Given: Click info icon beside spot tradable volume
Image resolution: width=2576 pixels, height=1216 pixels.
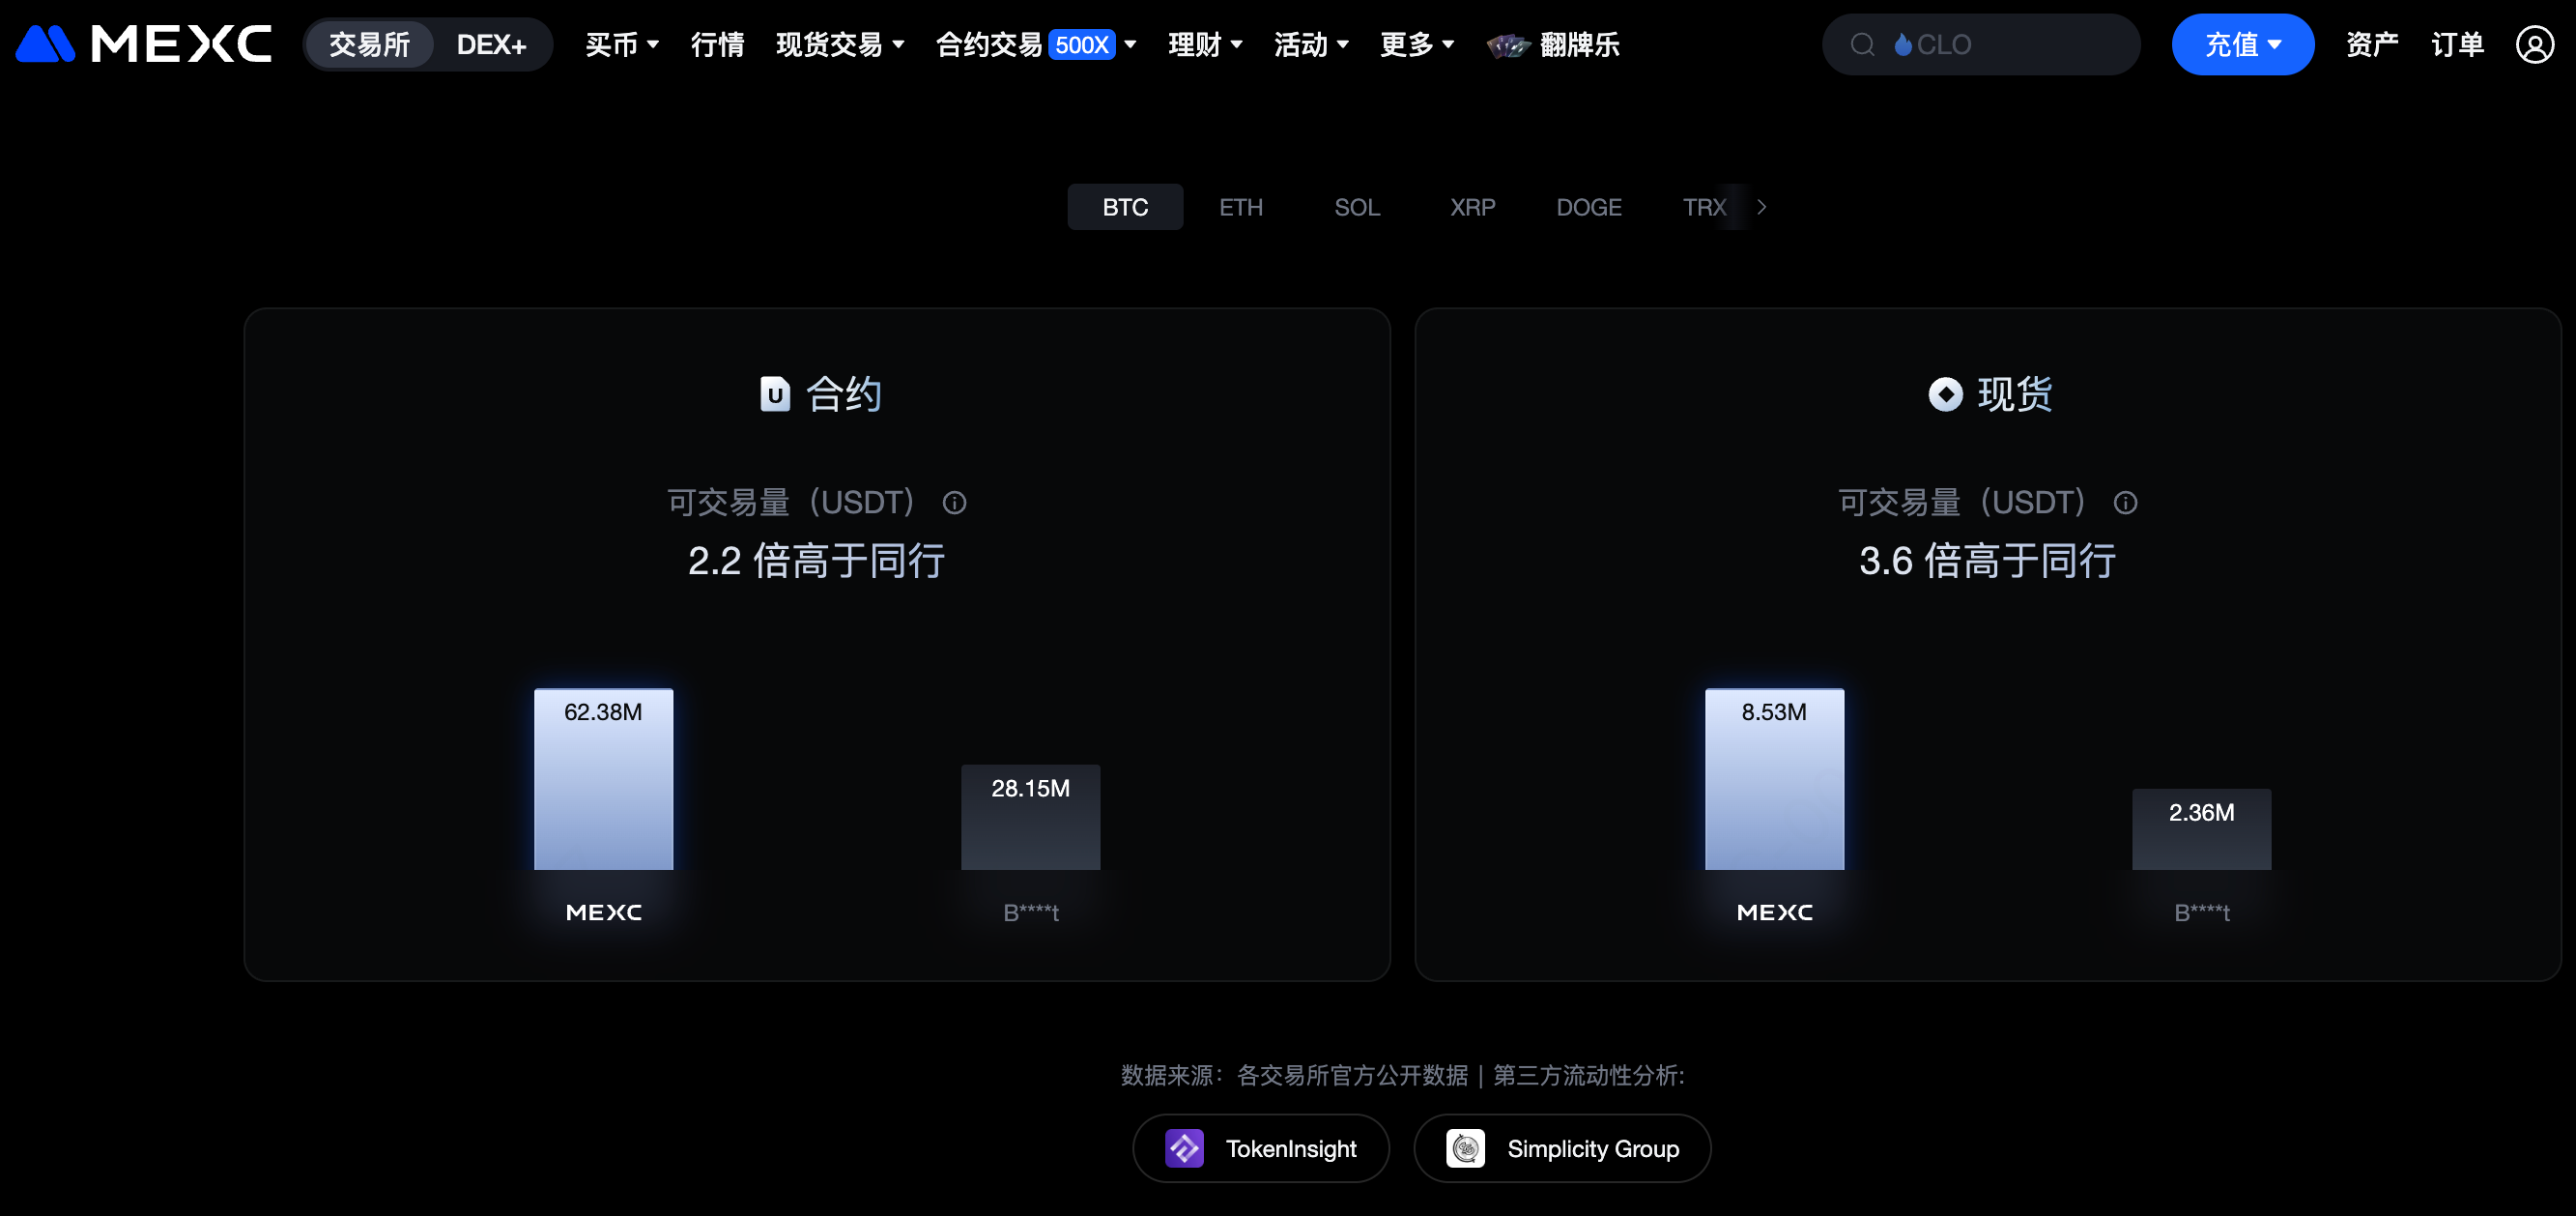Looking at the screenshot, I should pyautogui.click(x=2125, y=503).
